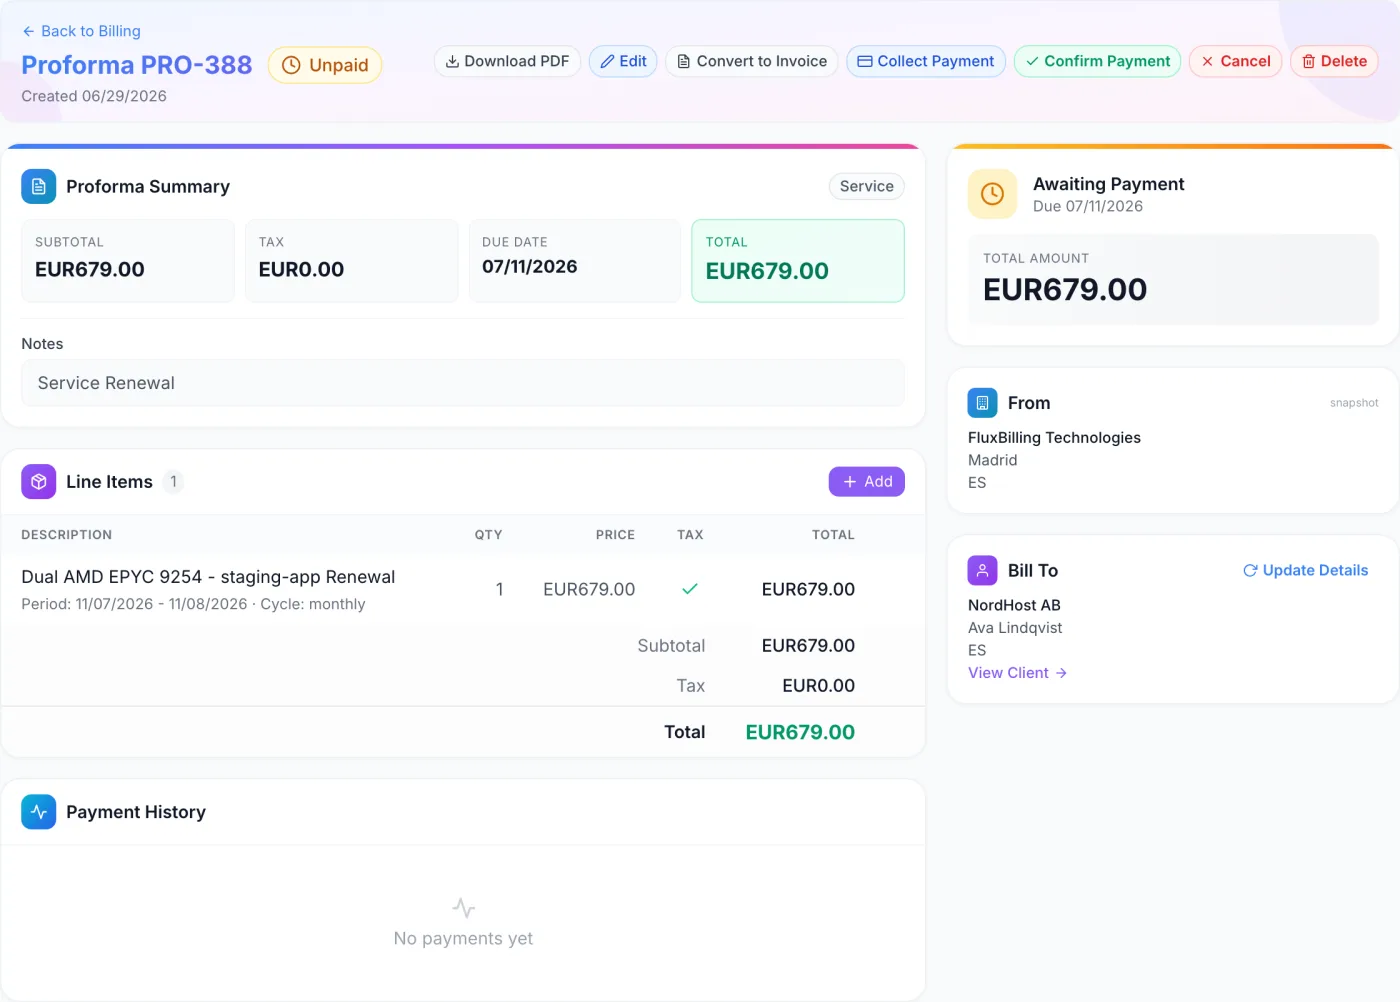Image resolution: width=1400 pixels, height=1002 pixels.
Task: Click the Payment History activity icon
Action: (39, 812)
